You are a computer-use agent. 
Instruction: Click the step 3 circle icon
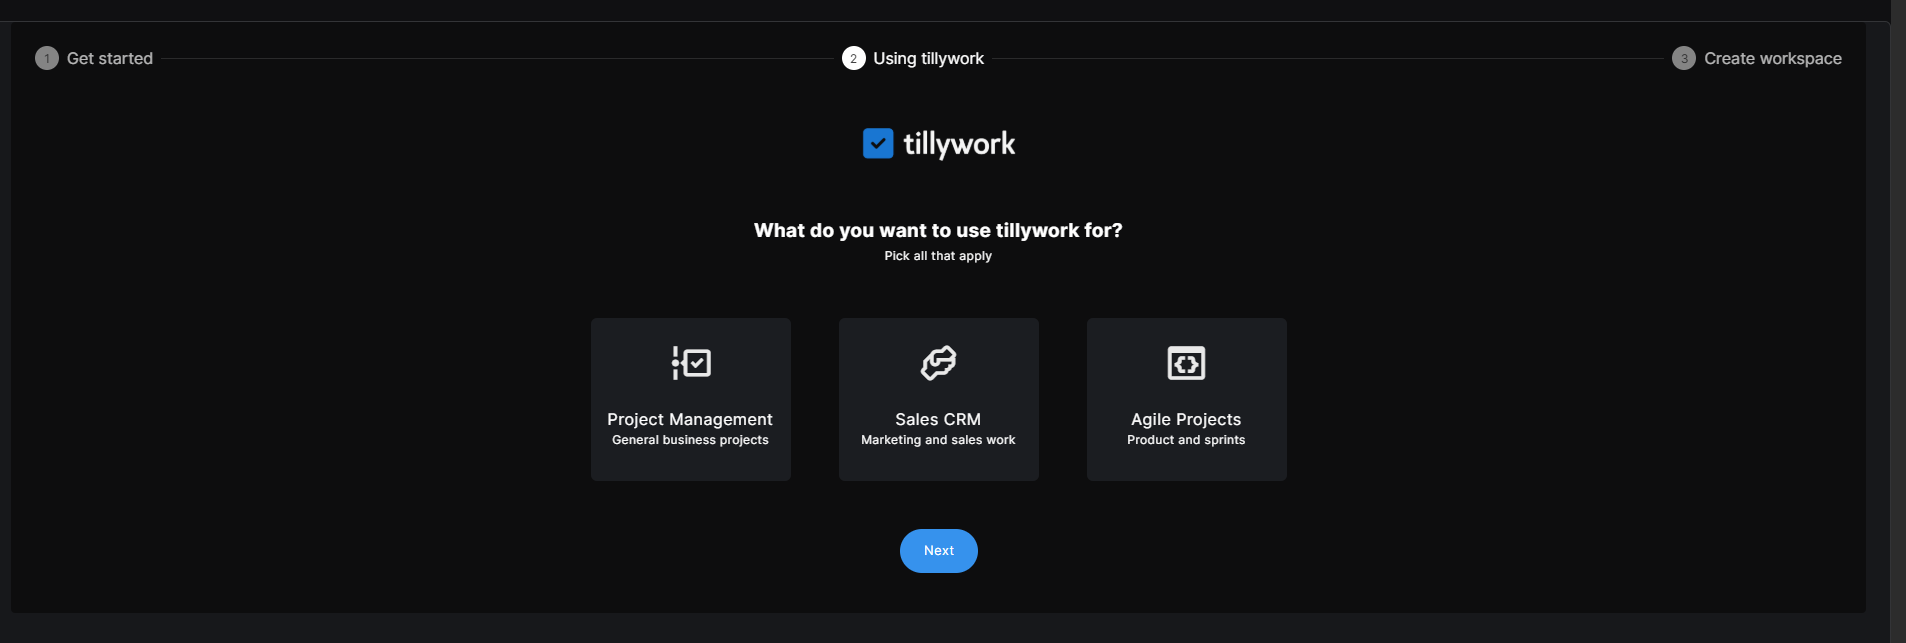pos(1684,58)
